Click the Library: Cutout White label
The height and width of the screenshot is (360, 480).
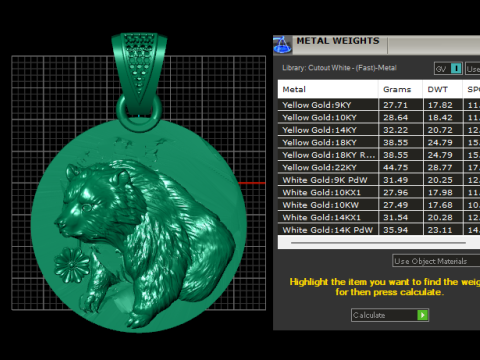(x=339, y=68)
